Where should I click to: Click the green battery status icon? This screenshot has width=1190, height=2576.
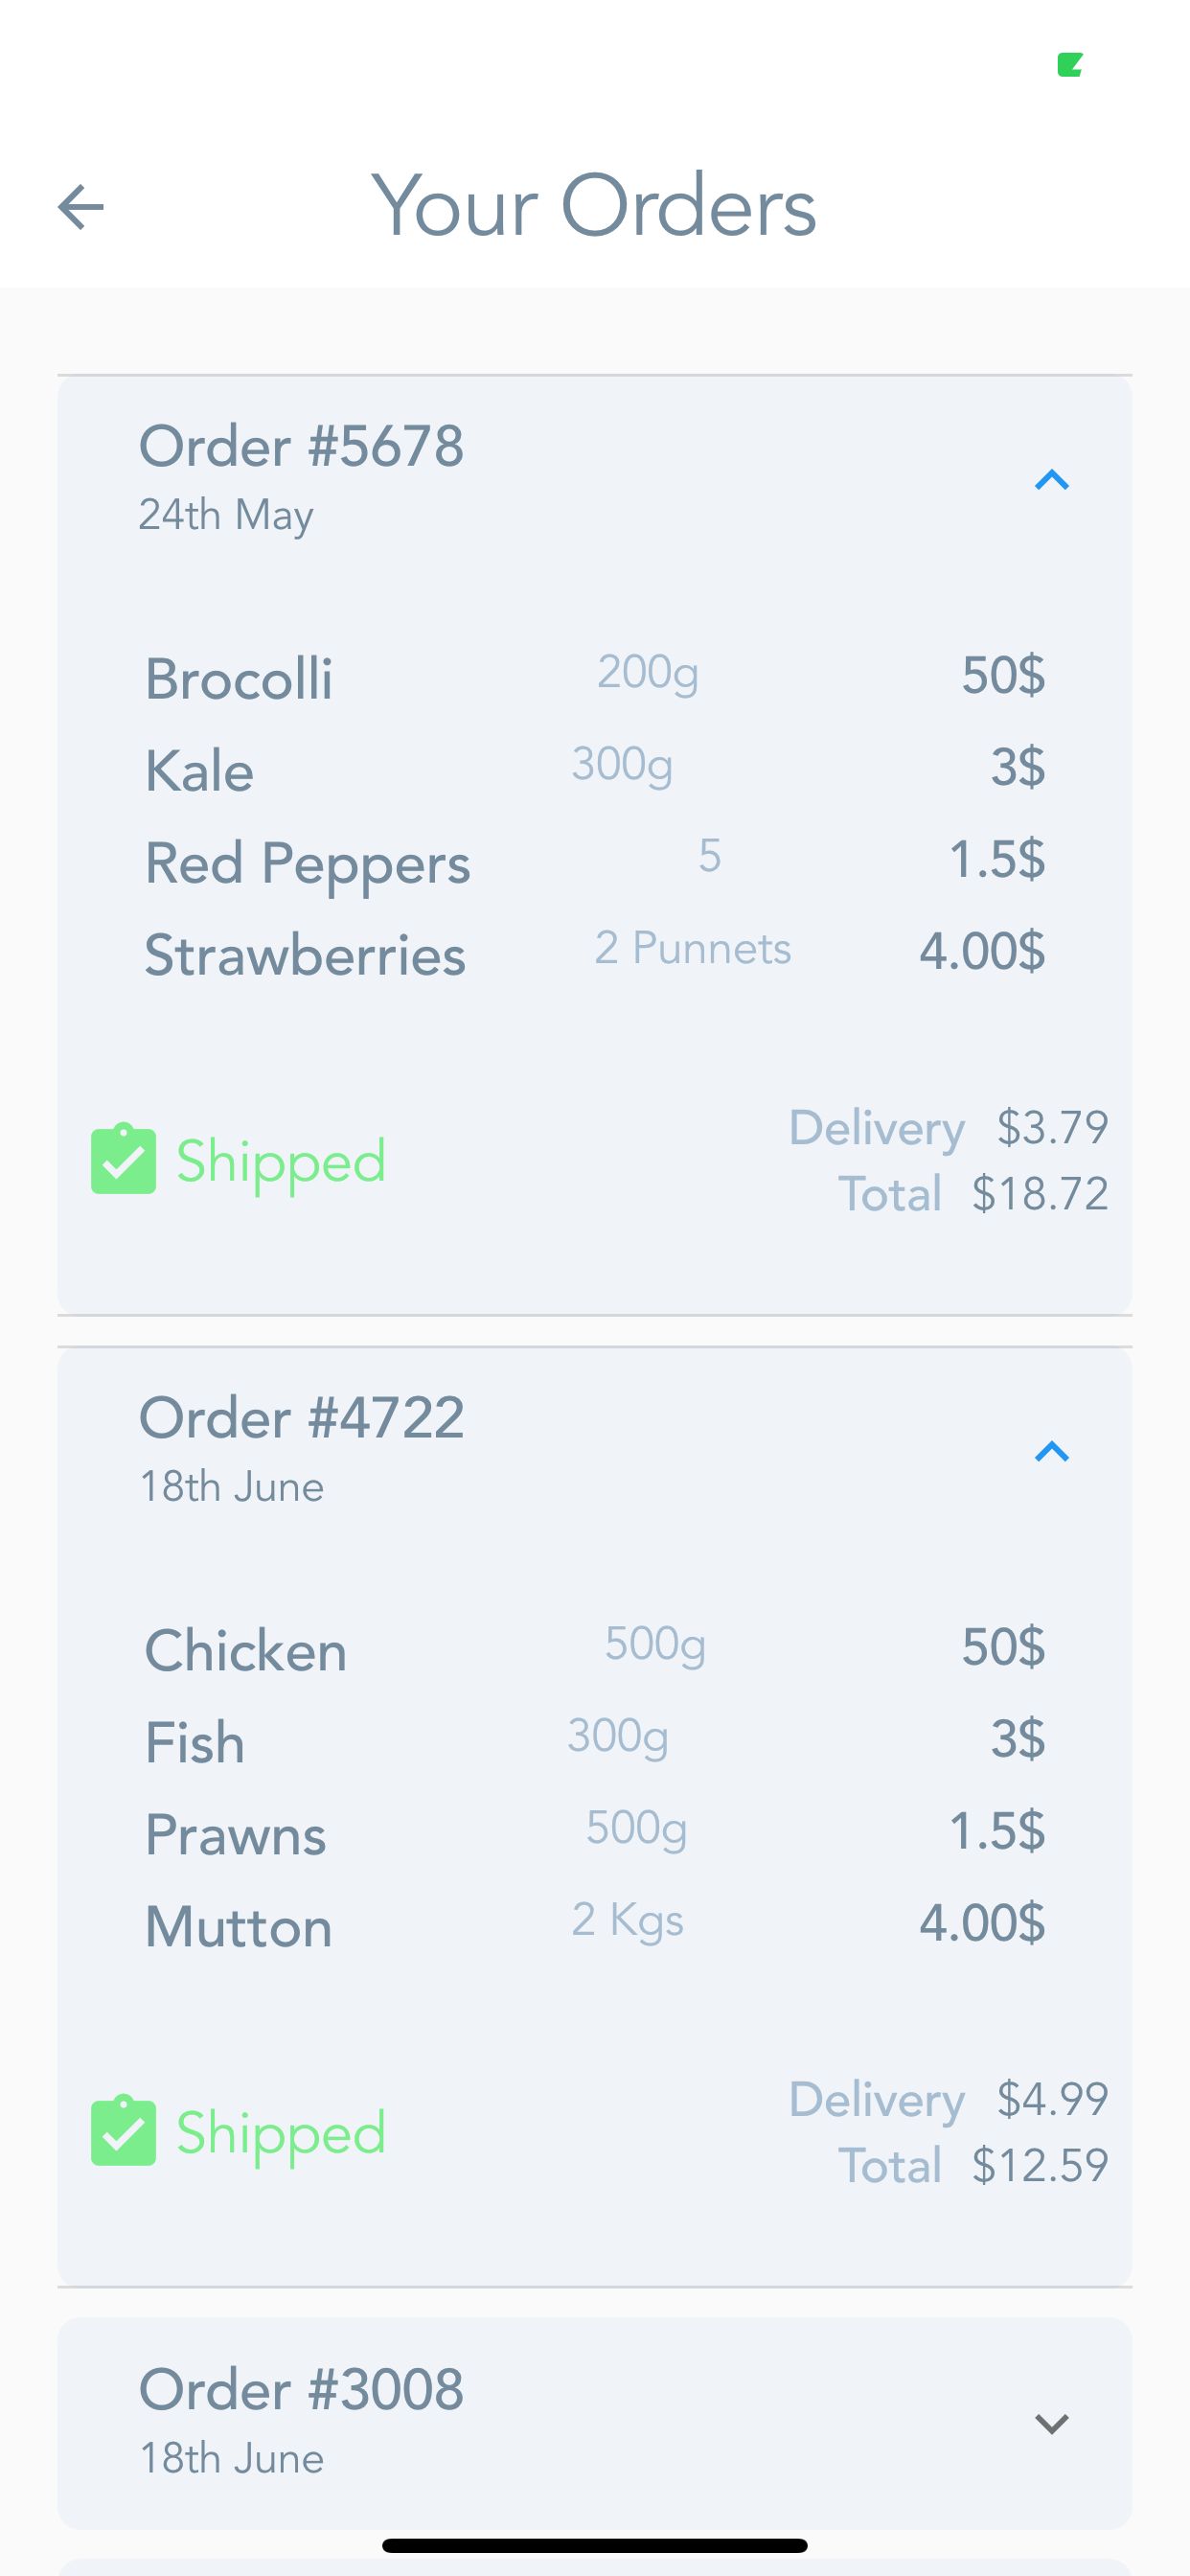click(x=1070, y=65)
